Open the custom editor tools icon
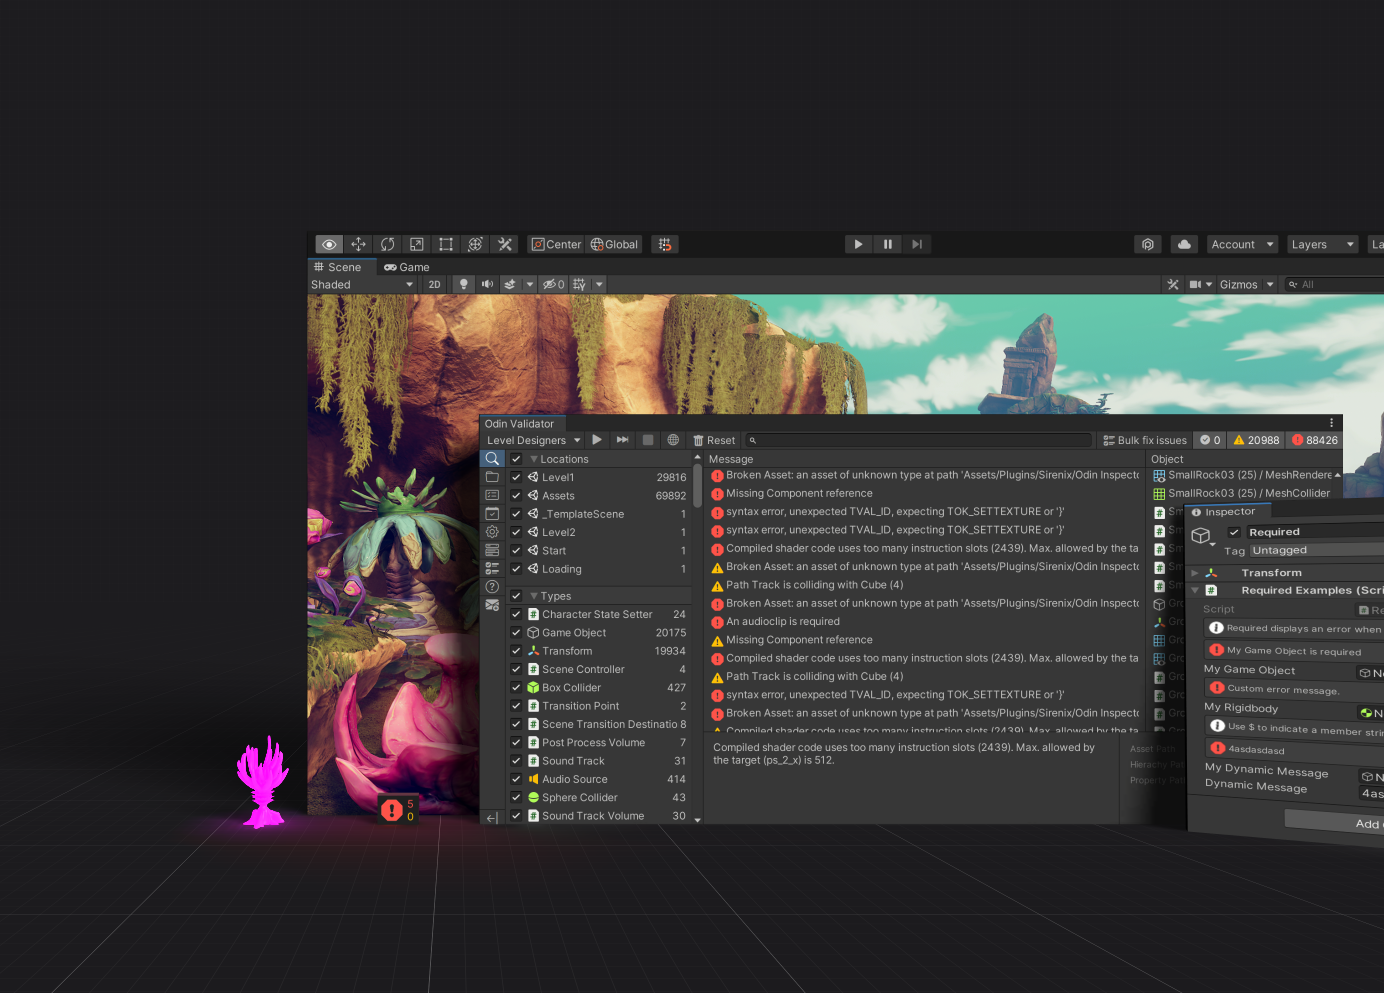 [x=505, y=244]
